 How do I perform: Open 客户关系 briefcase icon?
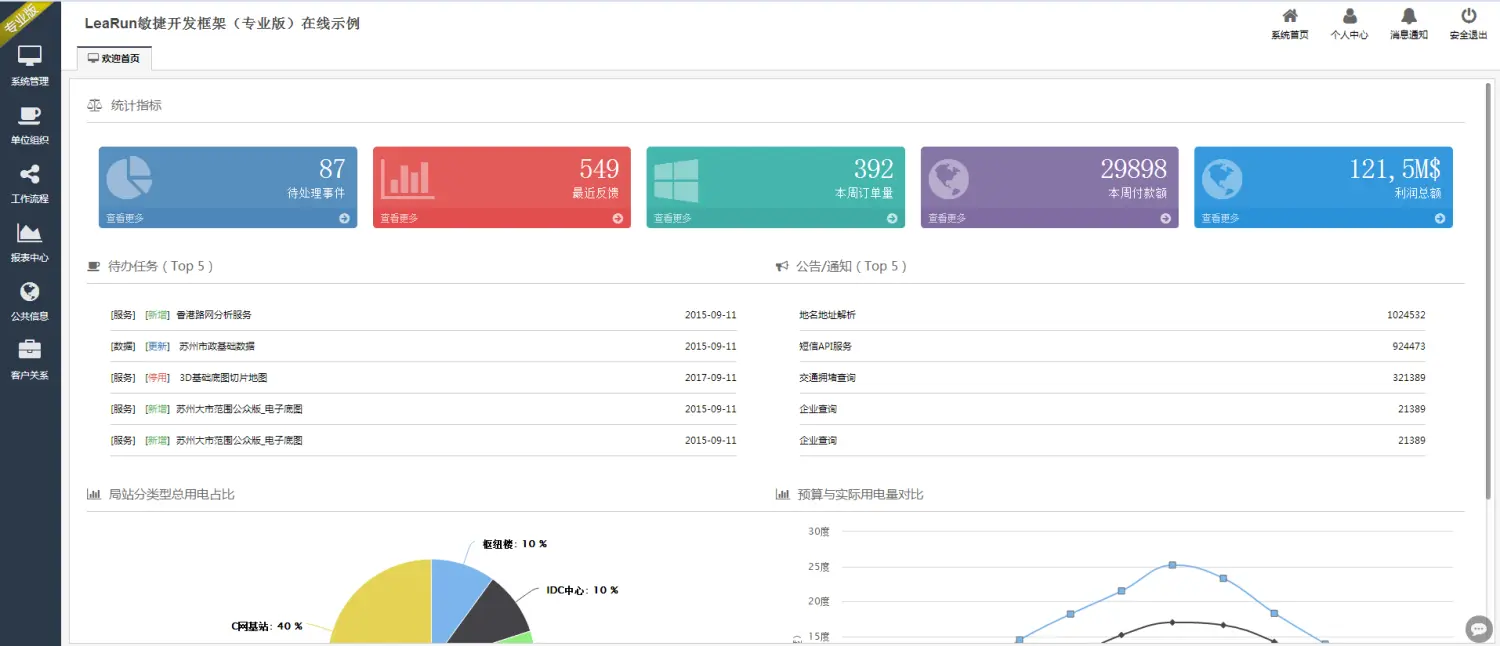pos(30,350)
